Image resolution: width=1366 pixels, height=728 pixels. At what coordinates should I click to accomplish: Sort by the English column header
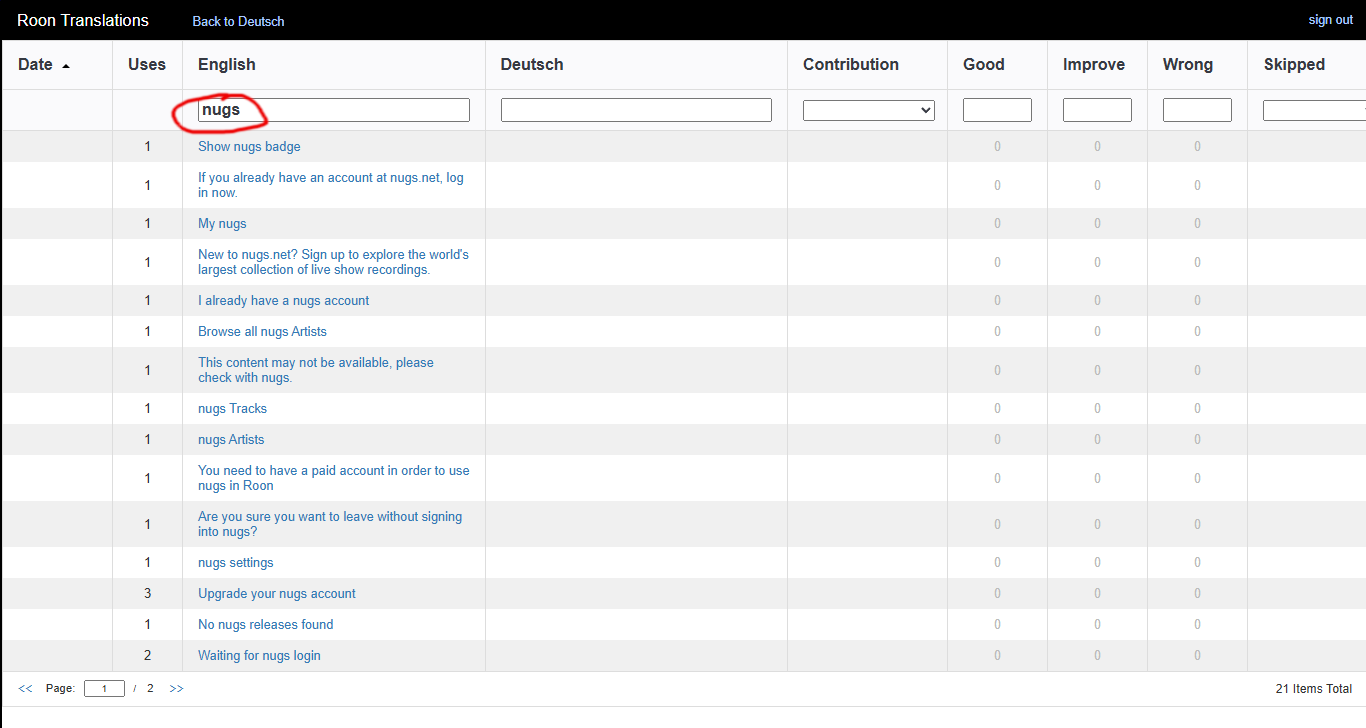pyautogui.click(x=227, y=65)
